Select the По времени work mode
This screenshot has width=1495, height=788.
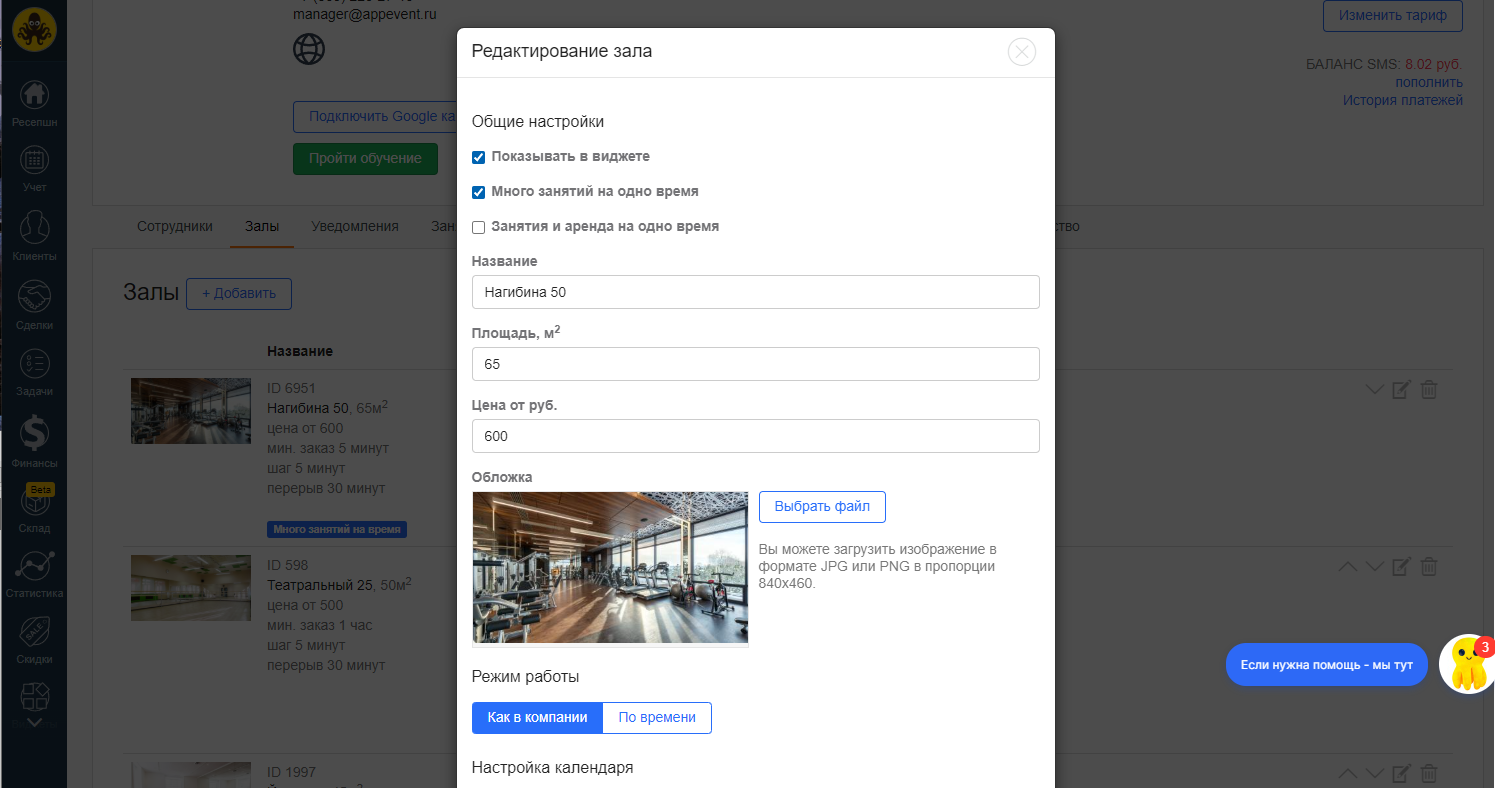pos(656,718)
